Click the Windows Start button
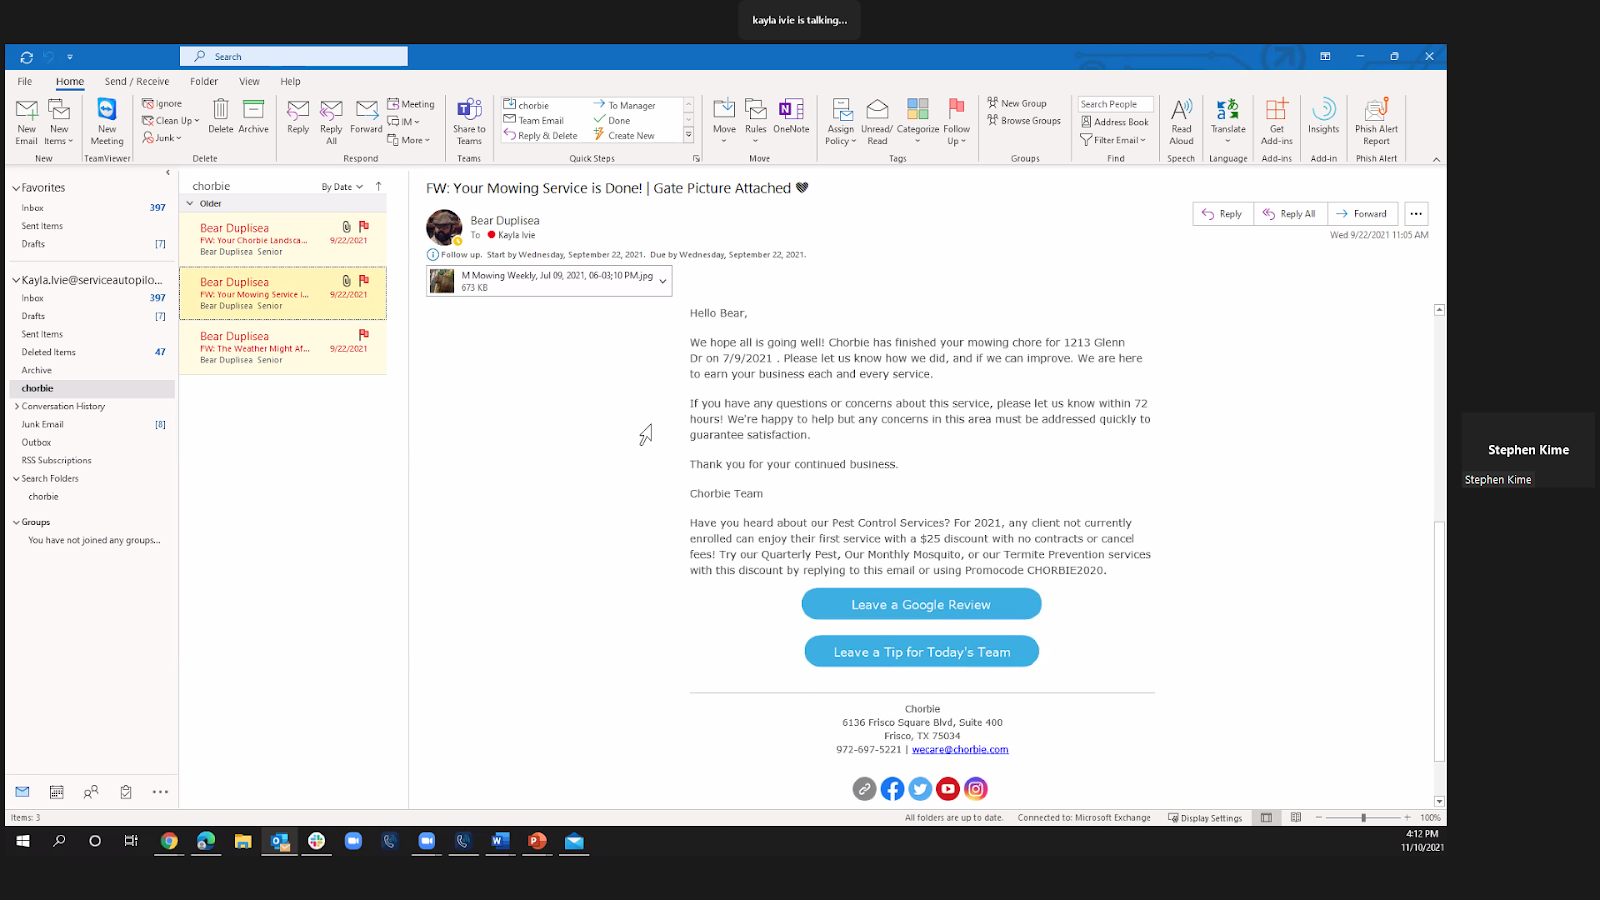 [x=22, y=841]
